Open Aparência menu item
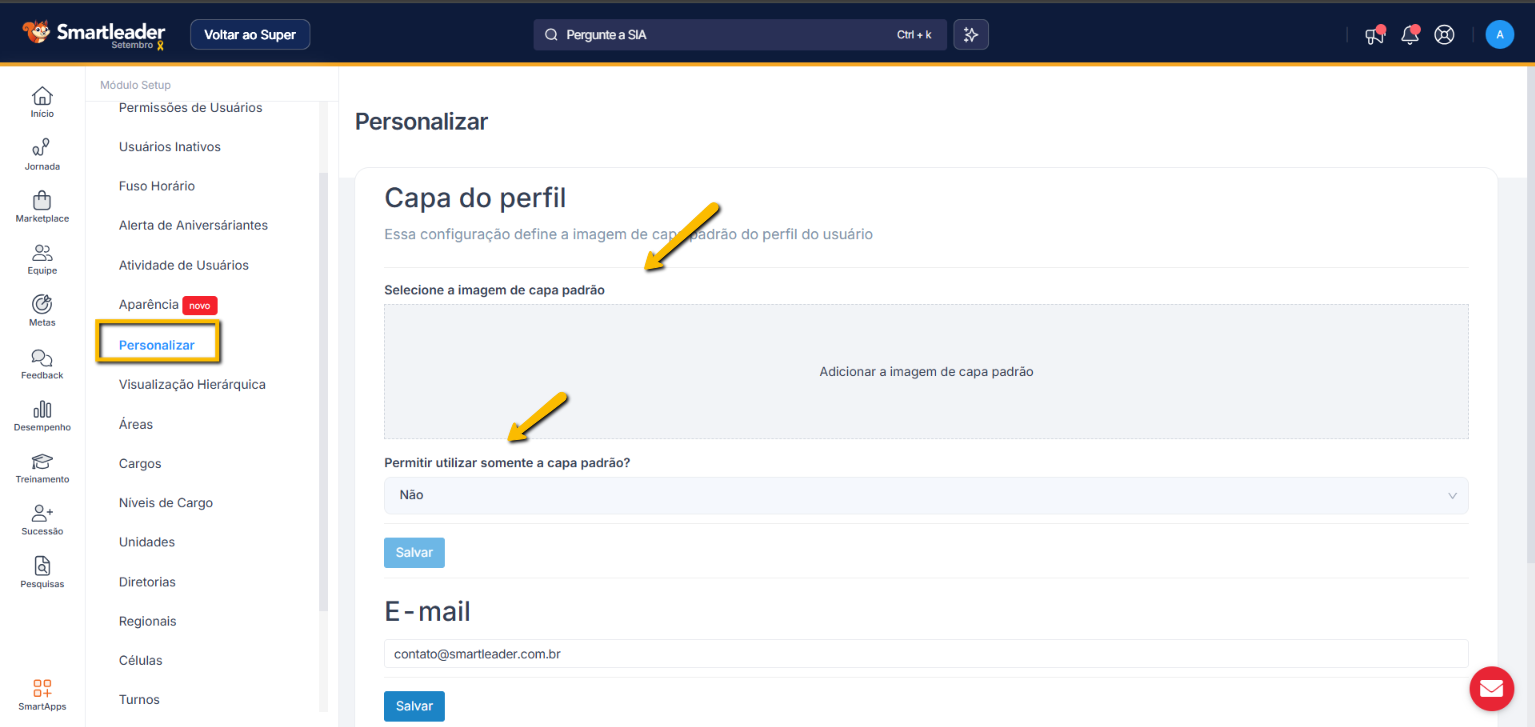 tap(149, 305)
